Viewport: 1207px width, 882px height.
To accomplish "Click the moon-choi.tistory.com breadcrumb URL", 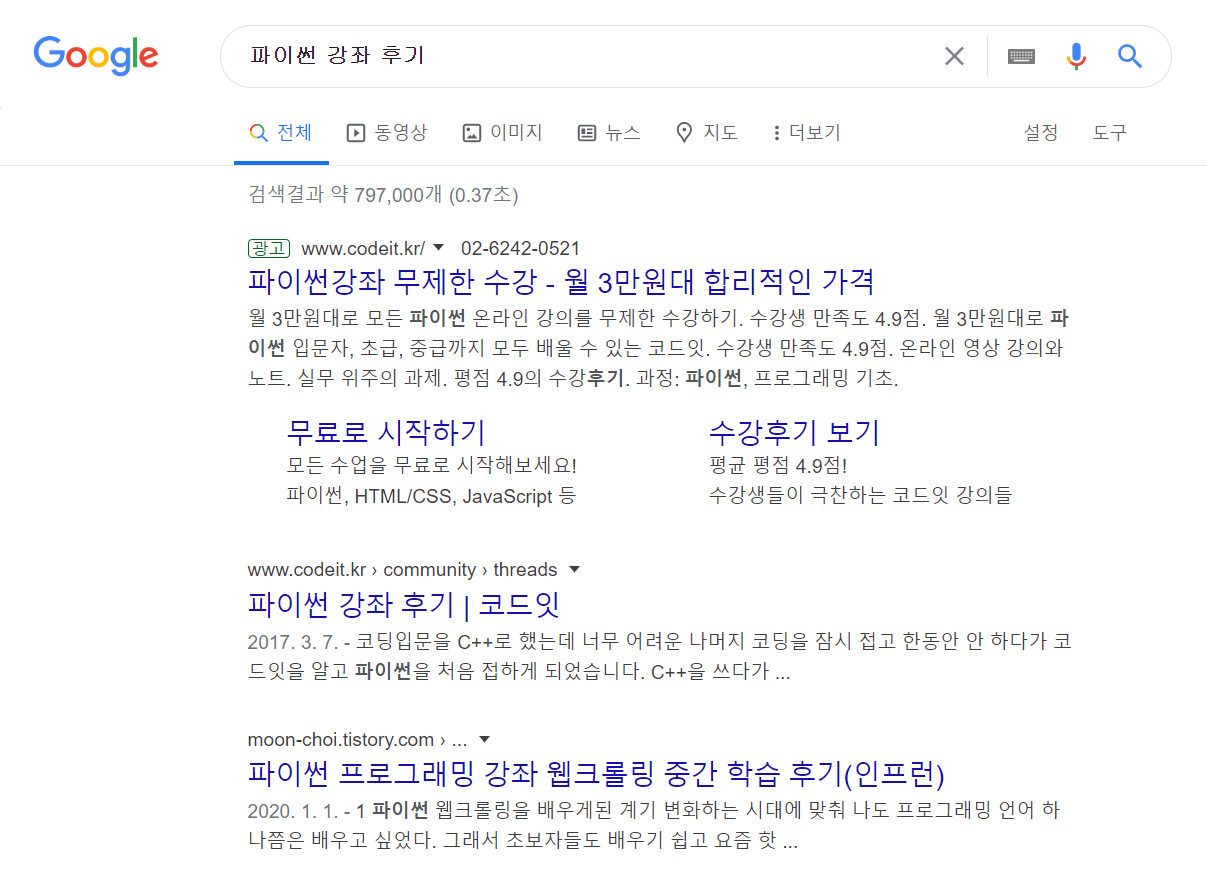I will tap(358, 740).
